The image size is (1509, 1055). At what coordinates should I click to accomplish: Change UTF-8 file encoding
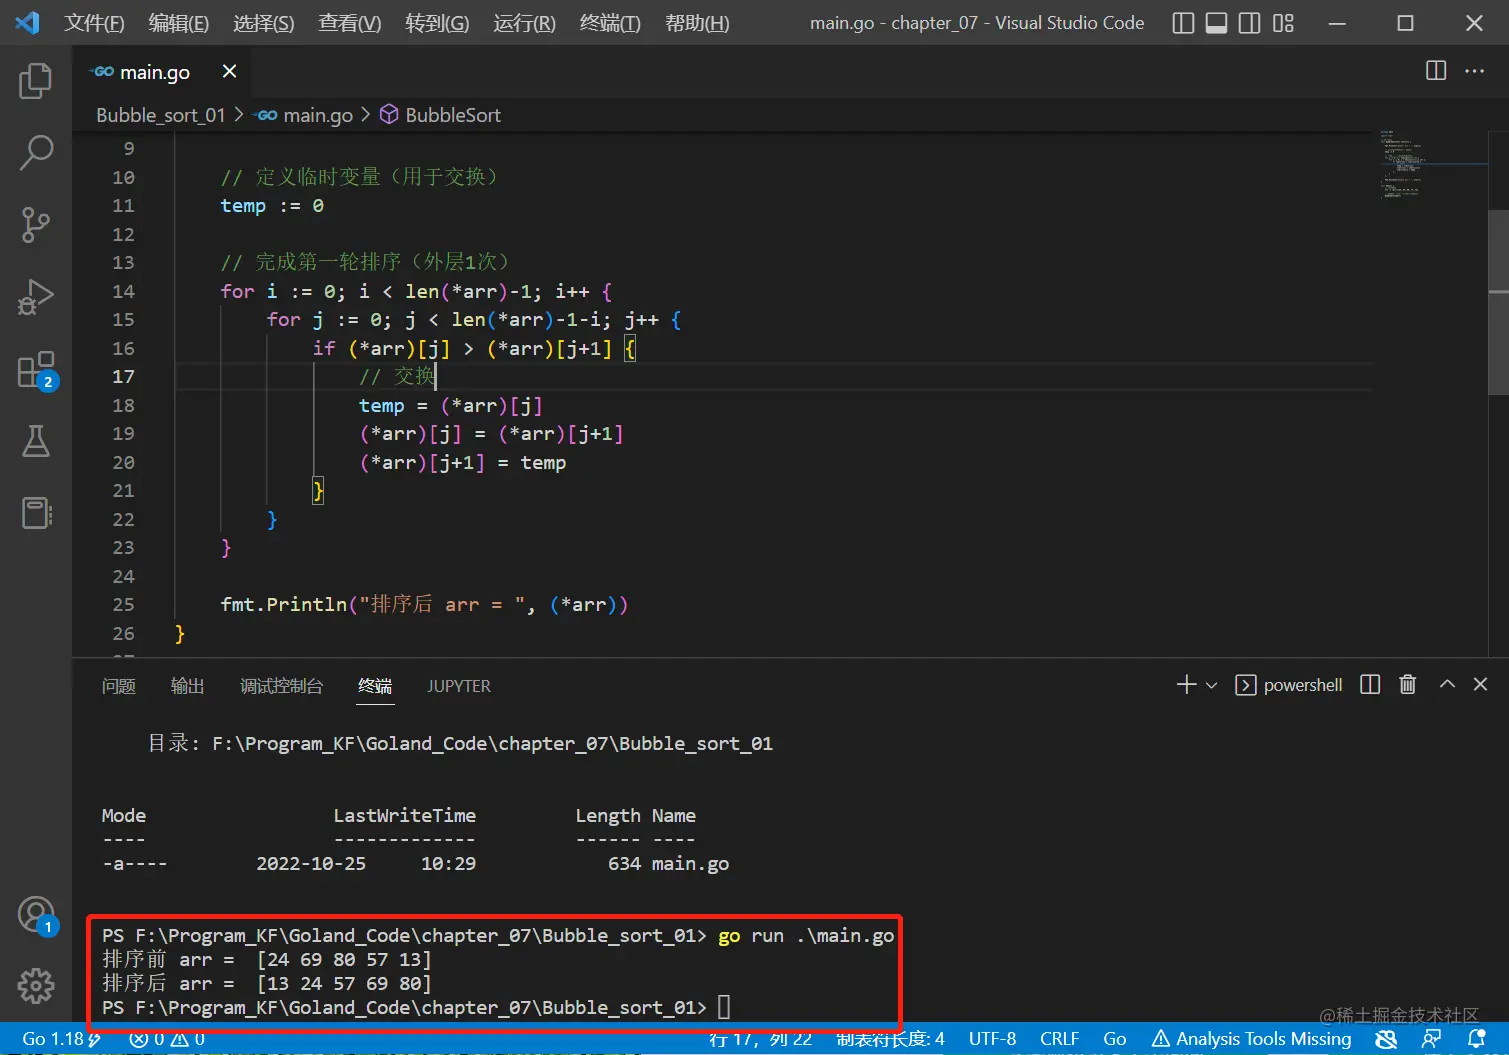tap(992, 1039)
